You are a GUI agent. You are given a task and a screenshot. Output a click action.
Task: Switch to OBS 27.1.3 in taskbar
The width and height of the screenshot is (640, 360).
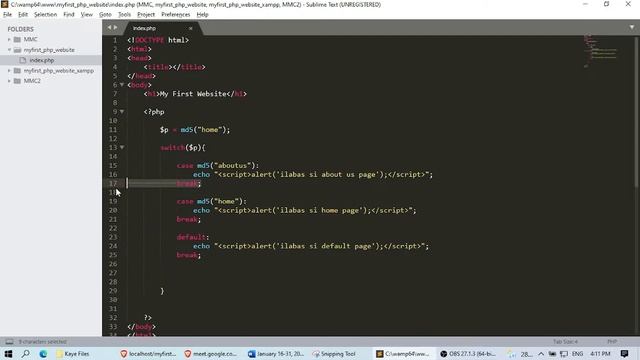pyautogui.click(x=468, y=354)
